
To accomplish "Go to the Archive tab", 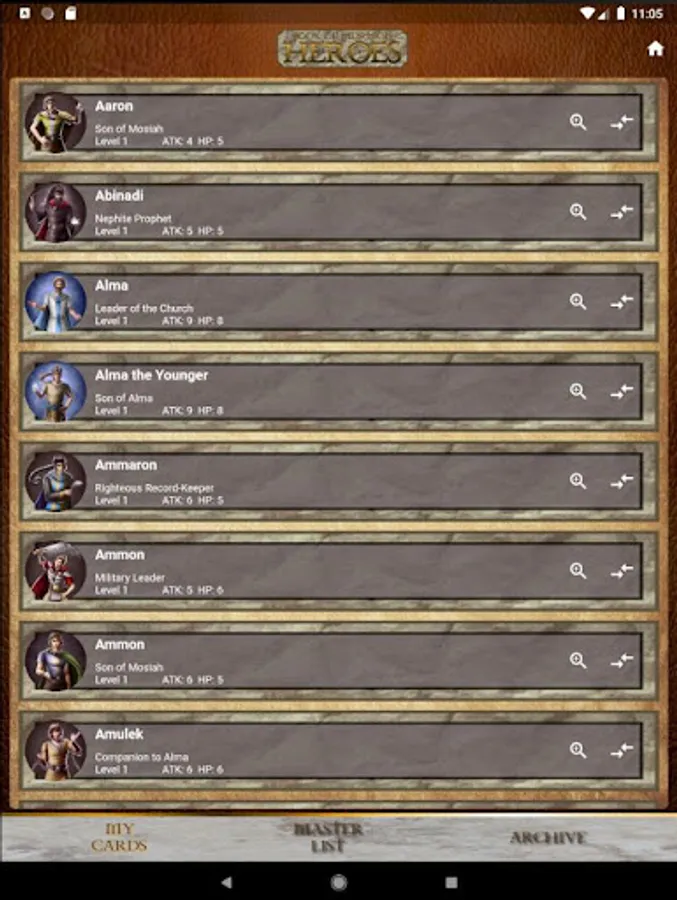I will [x=548, y=837].
